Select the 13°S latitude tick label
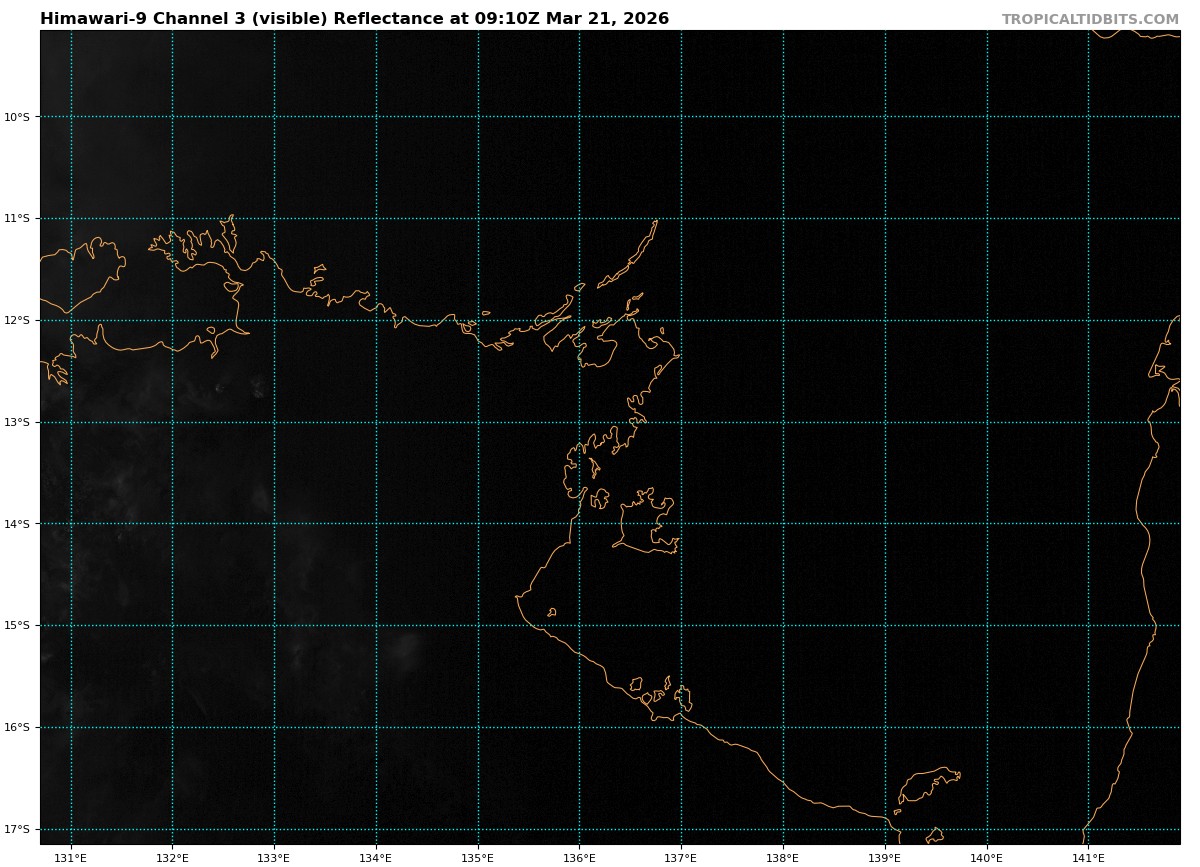 [x=17, y=422]
